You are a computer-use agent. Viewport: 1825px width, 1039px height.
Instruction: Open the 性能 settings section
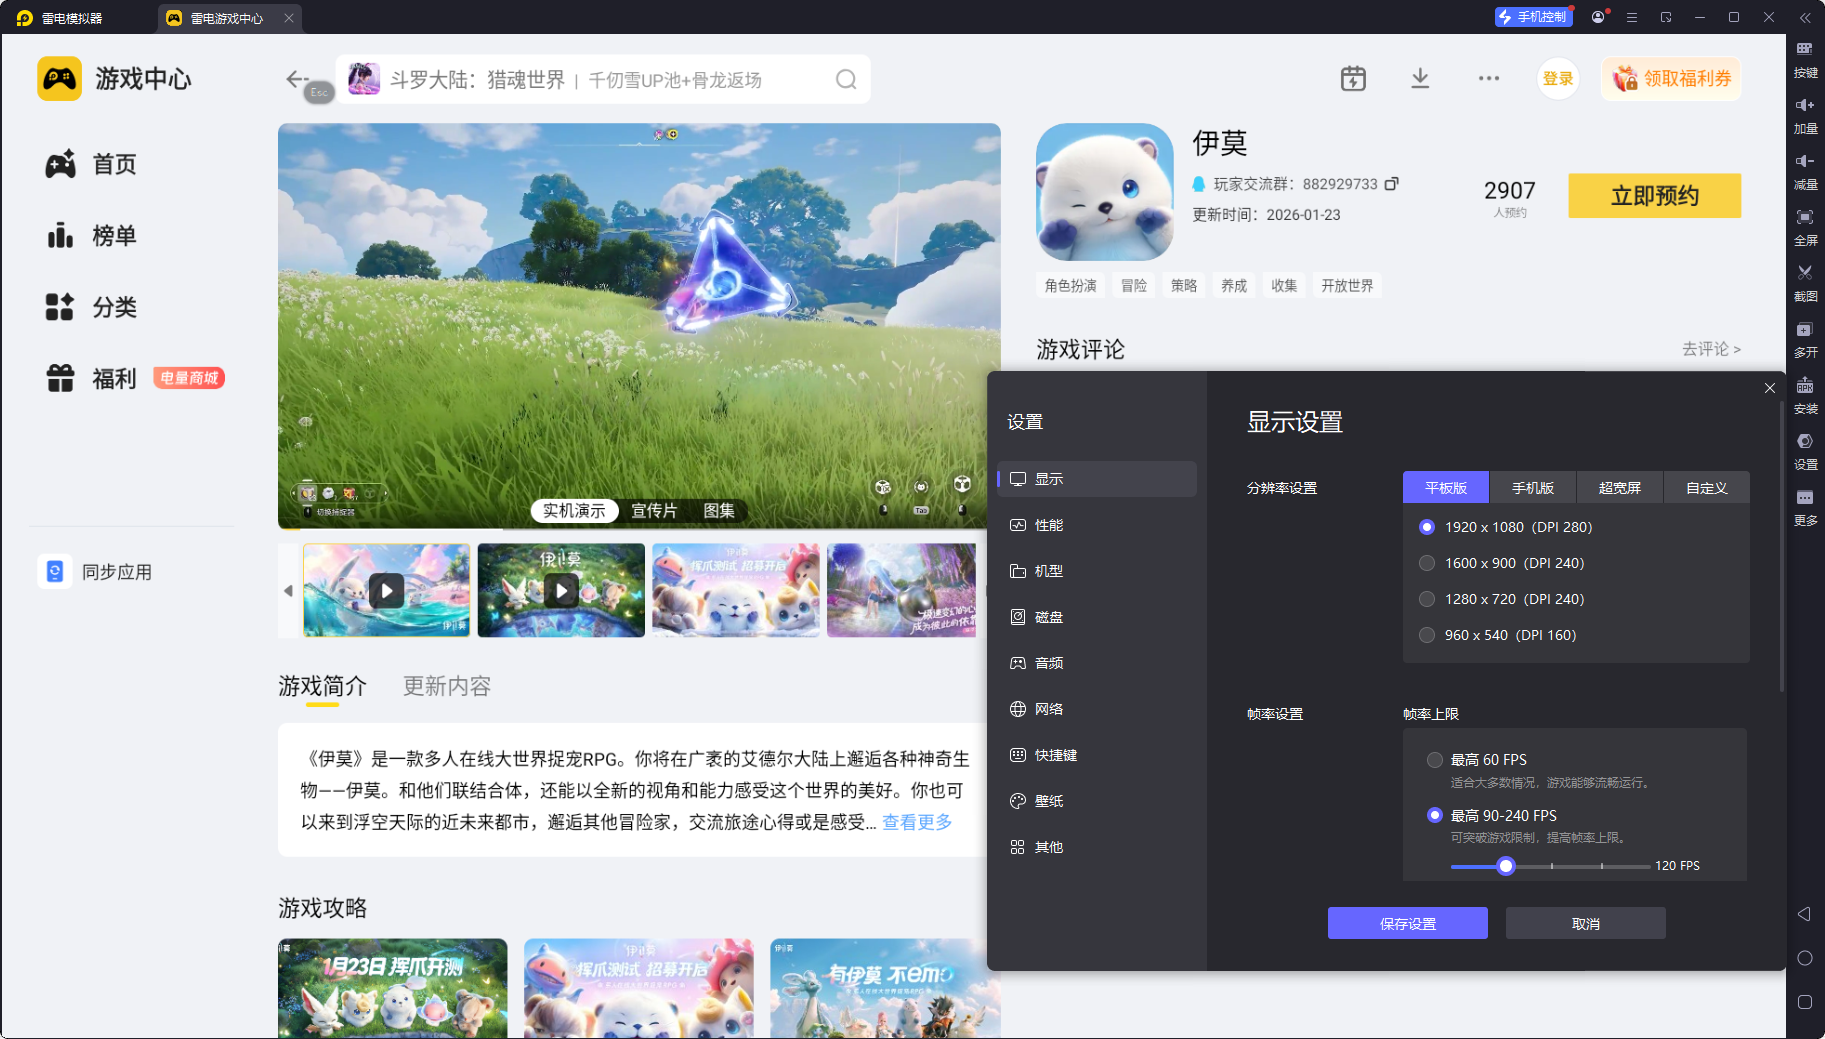pos(1097,525)
